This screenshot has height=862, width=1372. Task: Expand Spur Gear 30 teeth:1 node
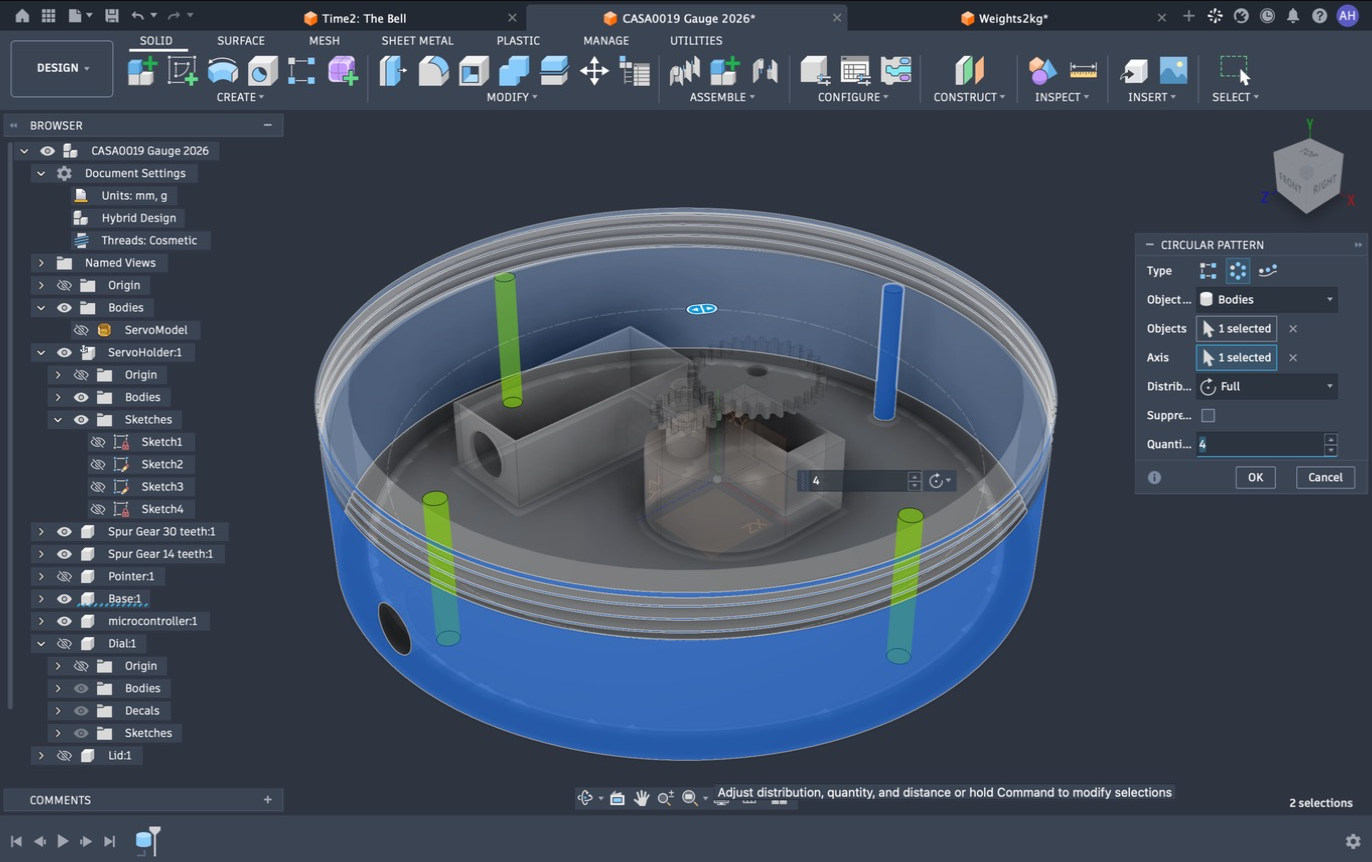point(41,531)
